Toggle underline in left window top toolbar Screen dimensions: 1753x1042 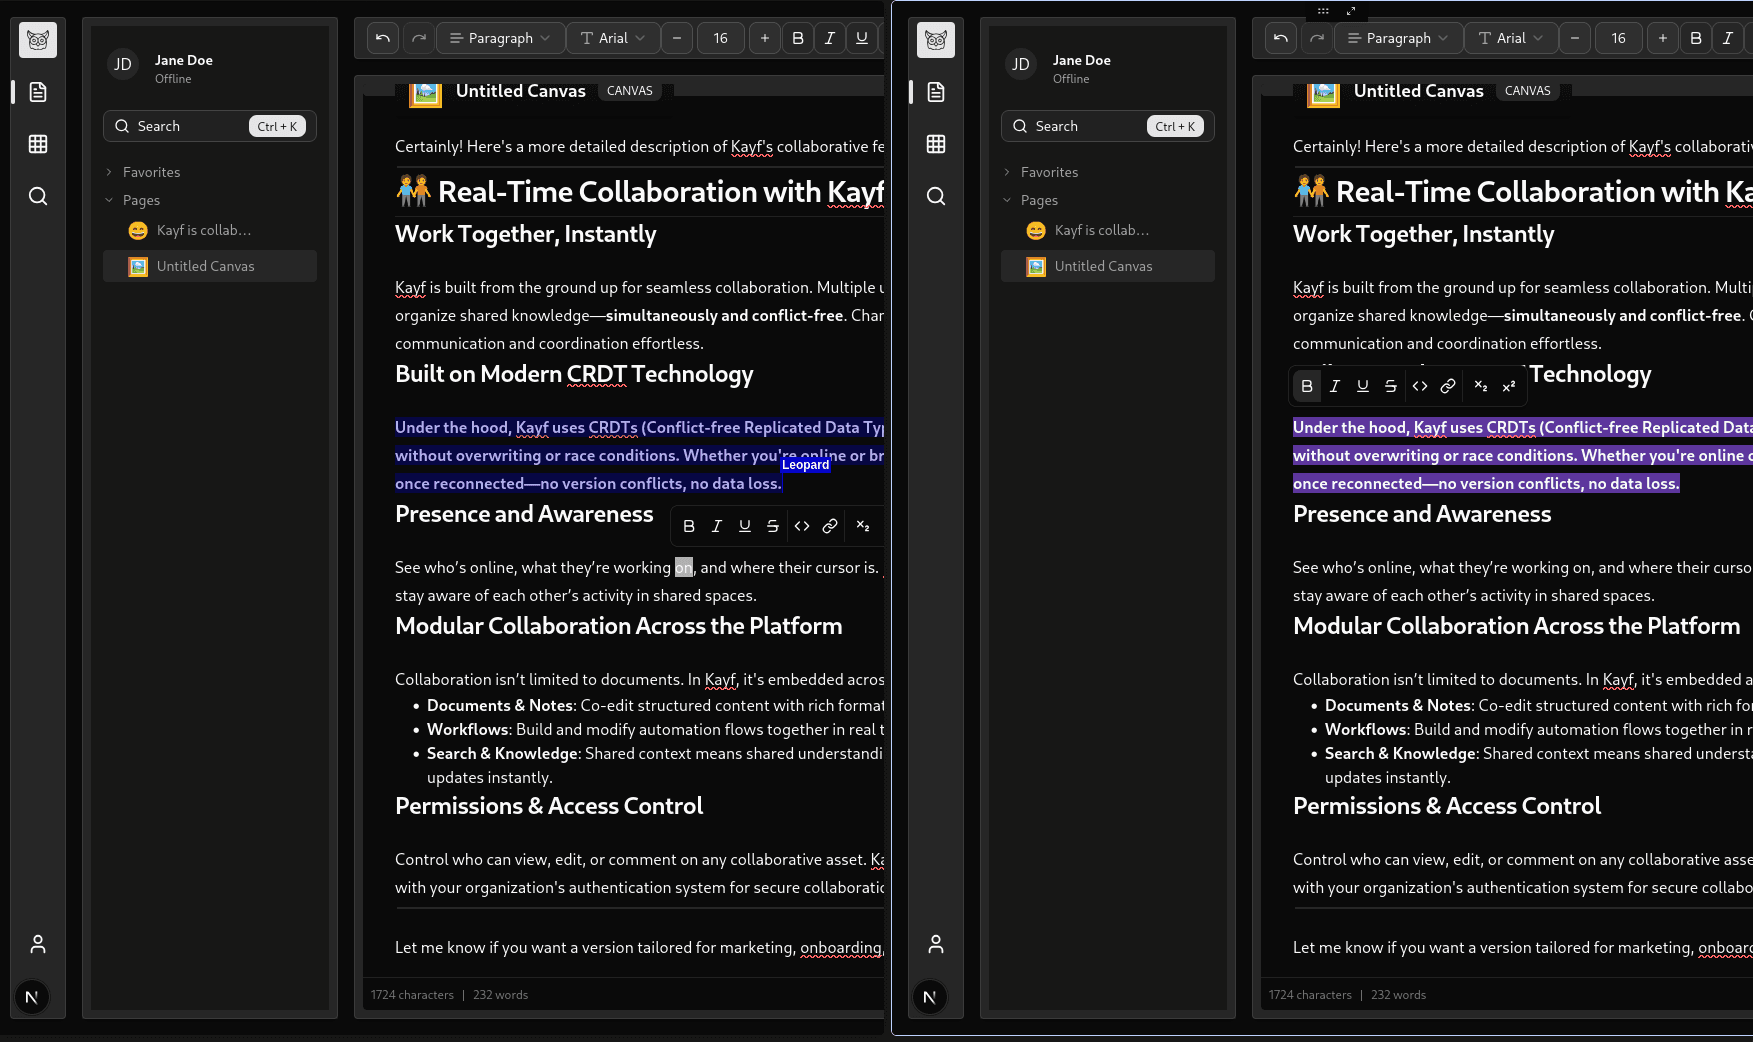point(862,38)
